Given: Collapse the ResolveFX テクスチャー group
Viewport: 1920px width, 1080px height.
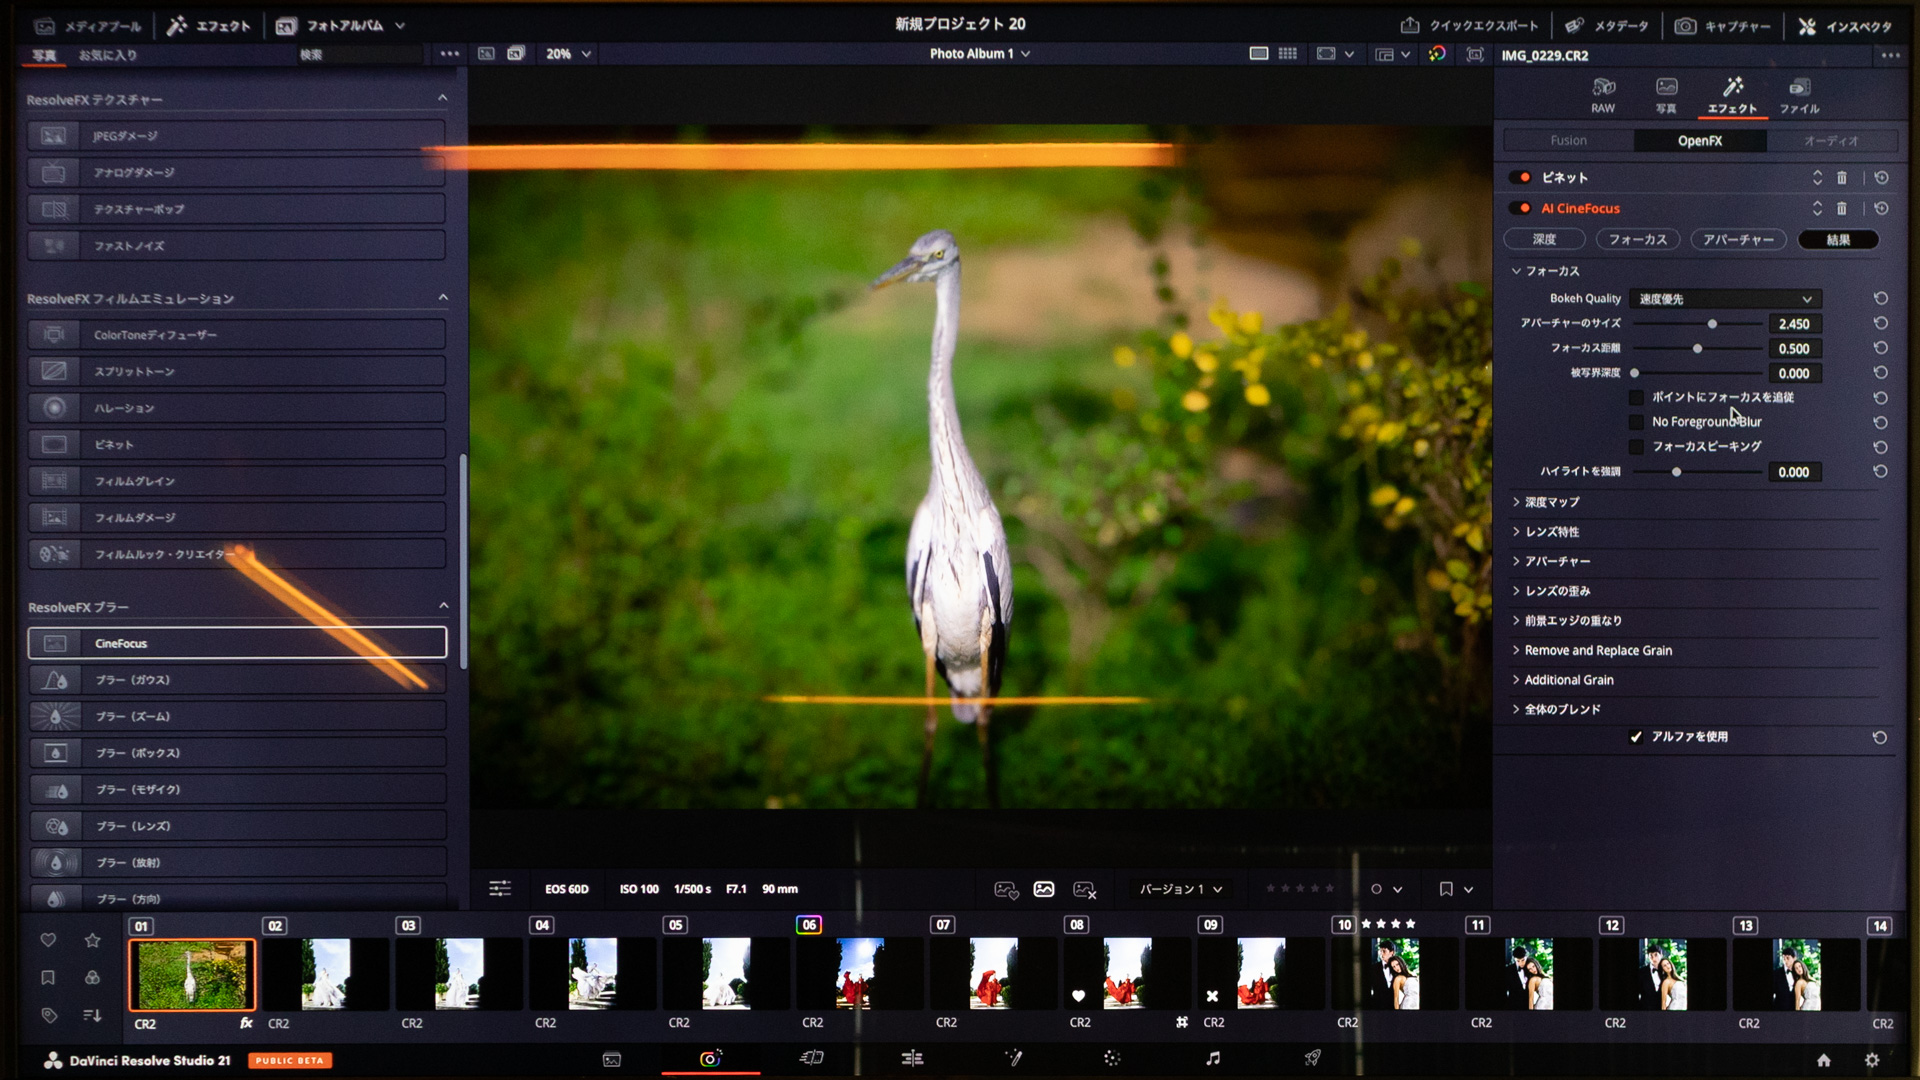Looking at the screenshot, I should pyautogui.click(x=442, y=98).
